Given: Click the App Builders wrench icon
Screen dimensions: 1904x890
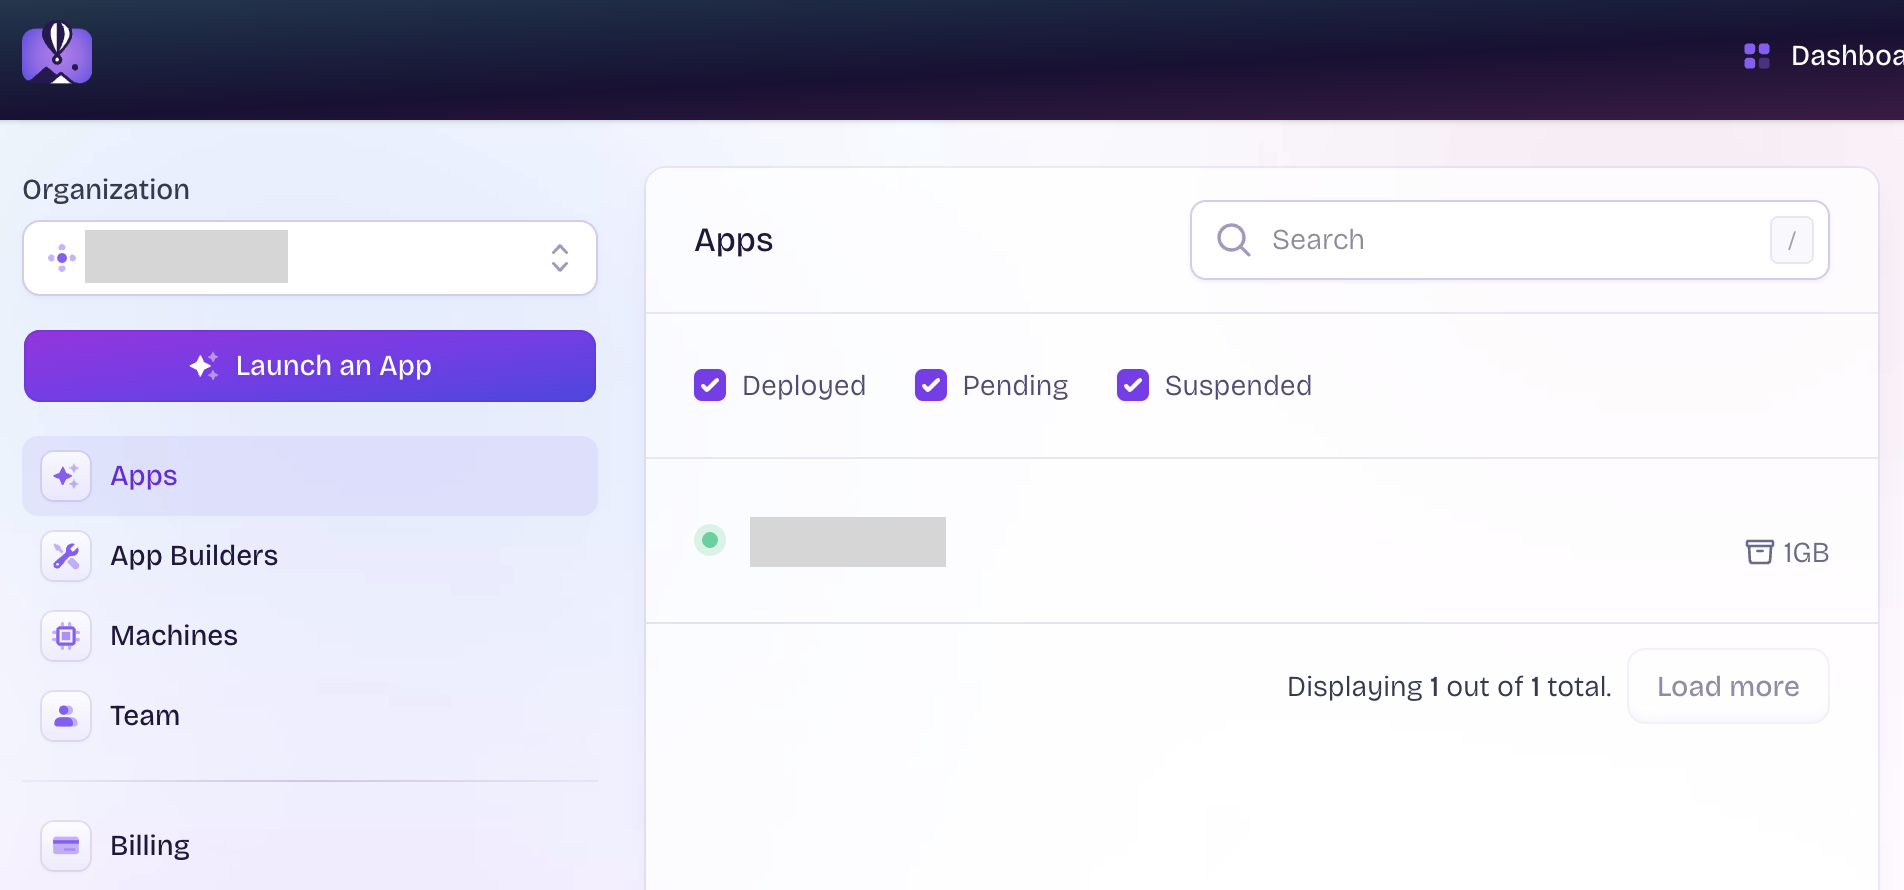Looking at the screenshot, I should [66, 556].
